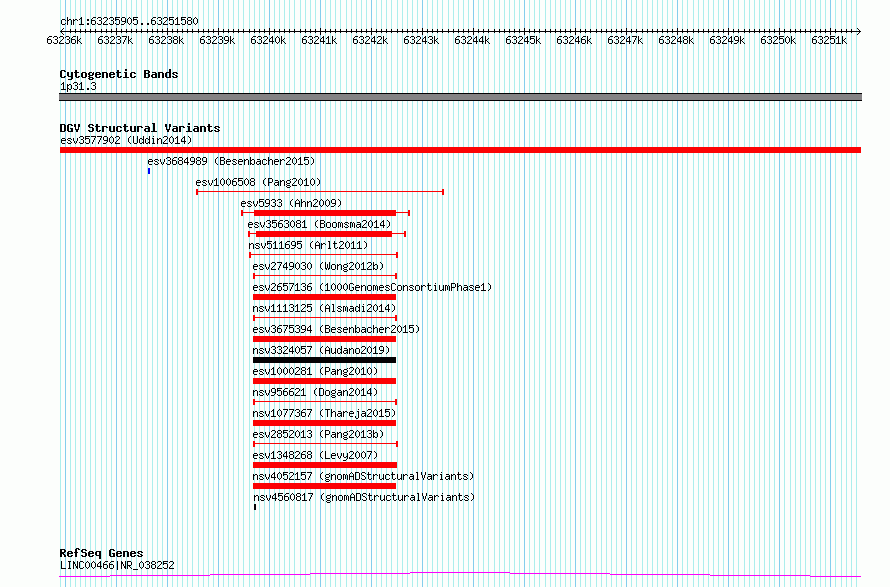
Task: Open nsv956621 (Dogan2014) label
Action: [315, 392]
